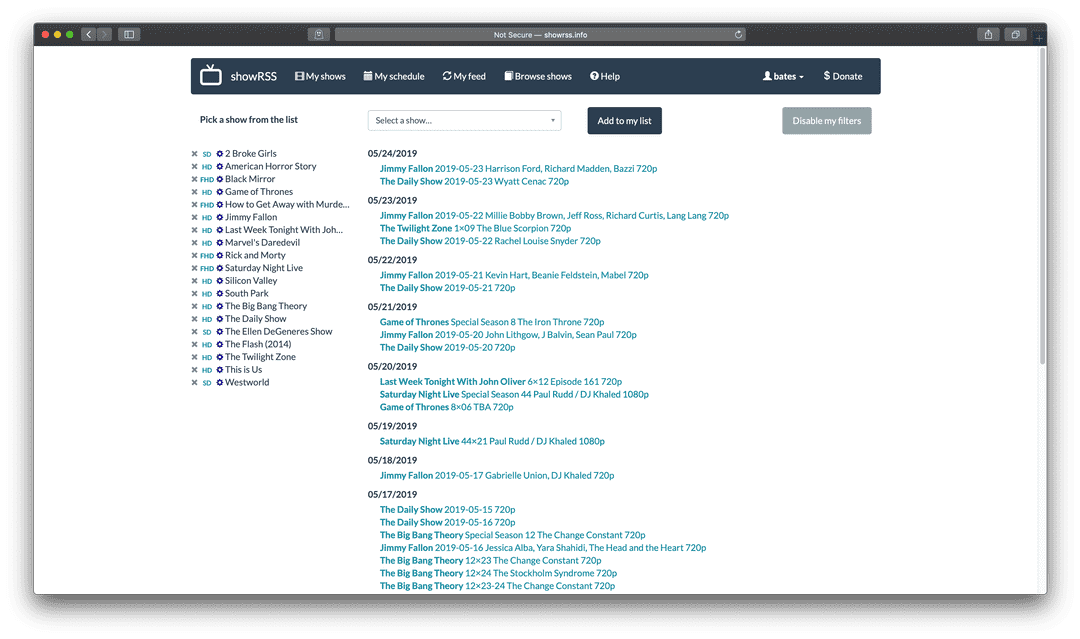Click Safari new tab plus icon
Screen dimensions: 1080x639
coord(1039,38)
